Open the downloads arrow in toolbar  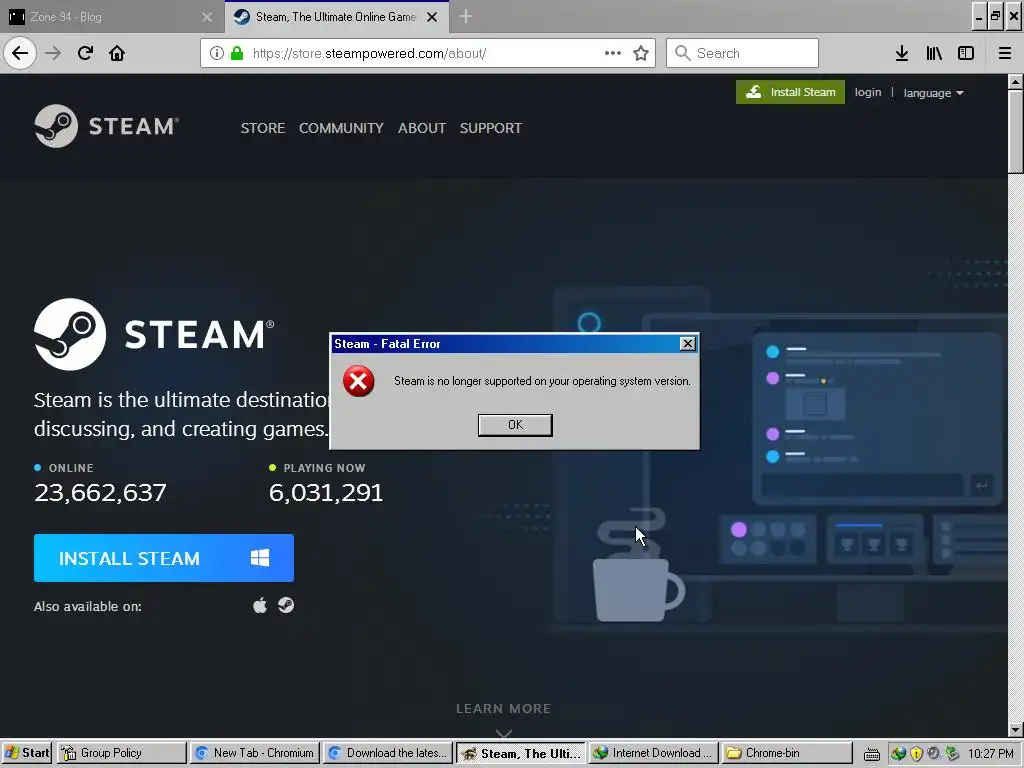tap(902, 53)
